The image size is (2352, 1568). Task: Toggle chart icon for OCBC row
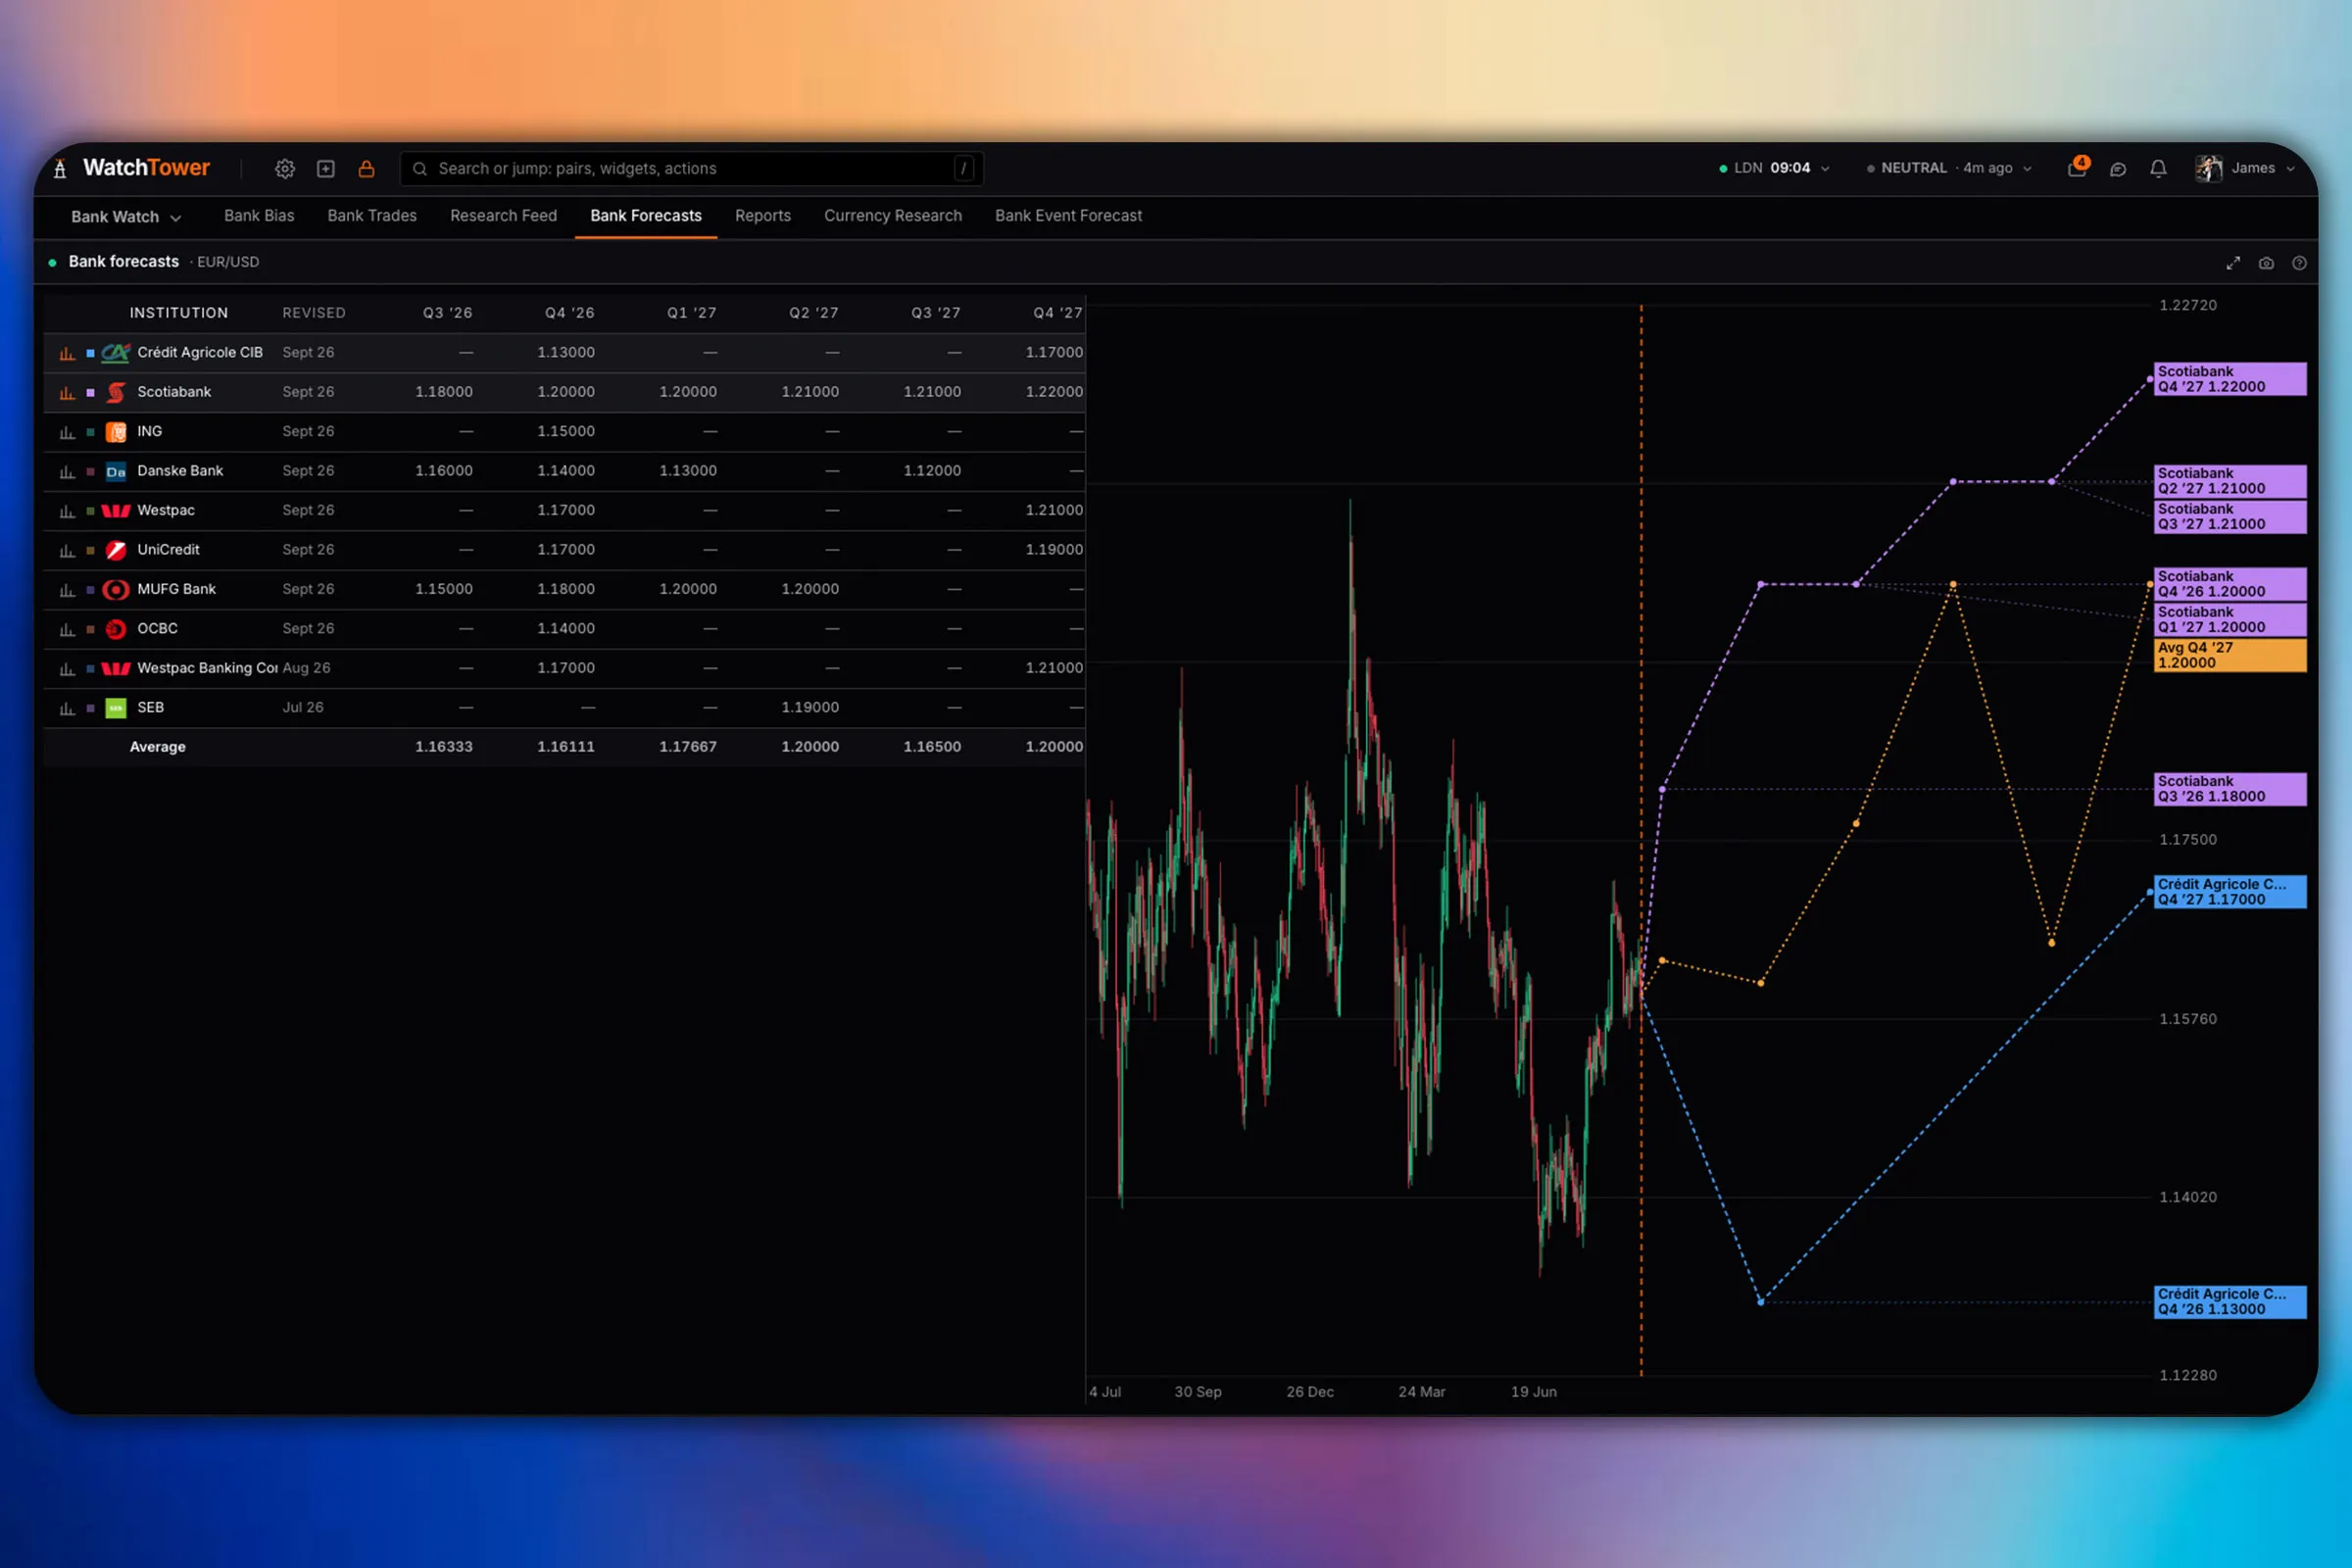(67, 629)
